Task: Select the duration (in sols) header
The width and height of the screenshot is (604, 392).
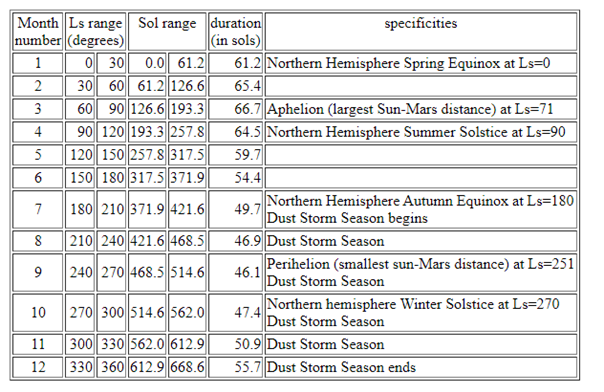Action: [x=235, y=32]
